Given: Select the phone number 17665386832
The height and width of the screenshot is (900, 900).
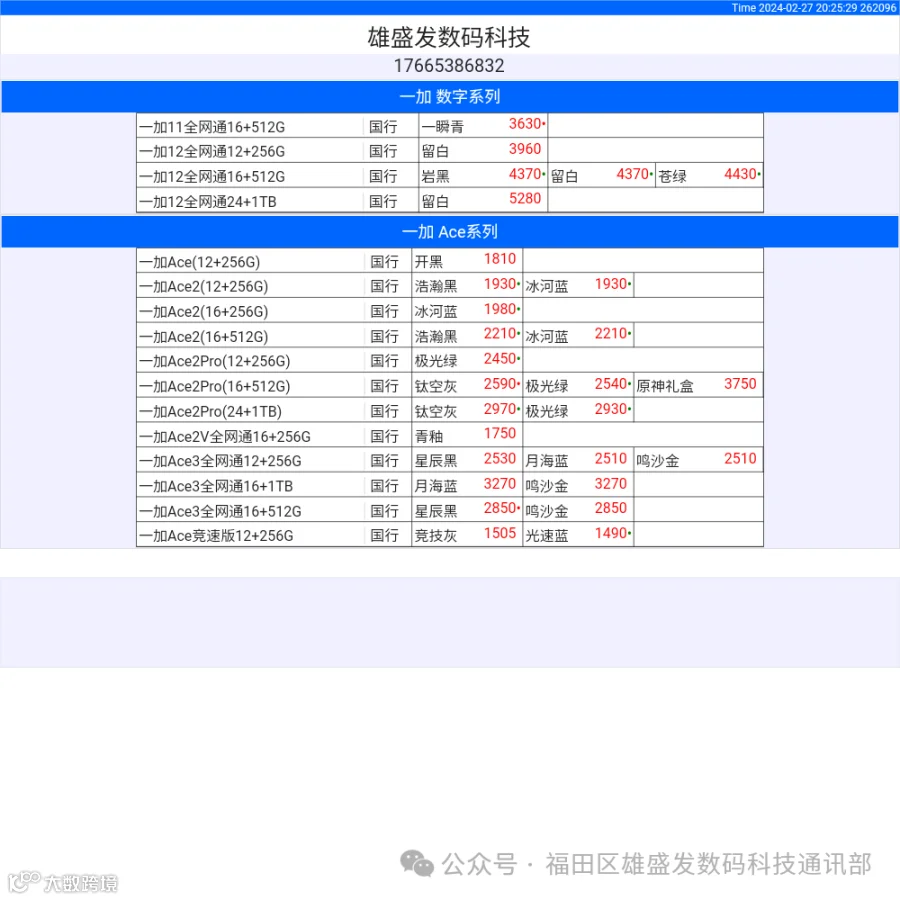Looking at the screenshot, I should (x=449, y=65).
